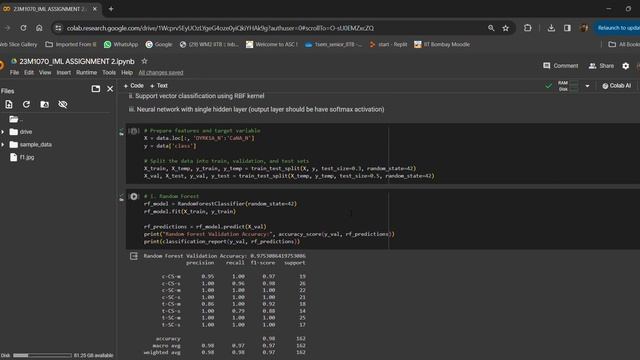Close the Files side panel
640x360 pixels.
point(110,89)
